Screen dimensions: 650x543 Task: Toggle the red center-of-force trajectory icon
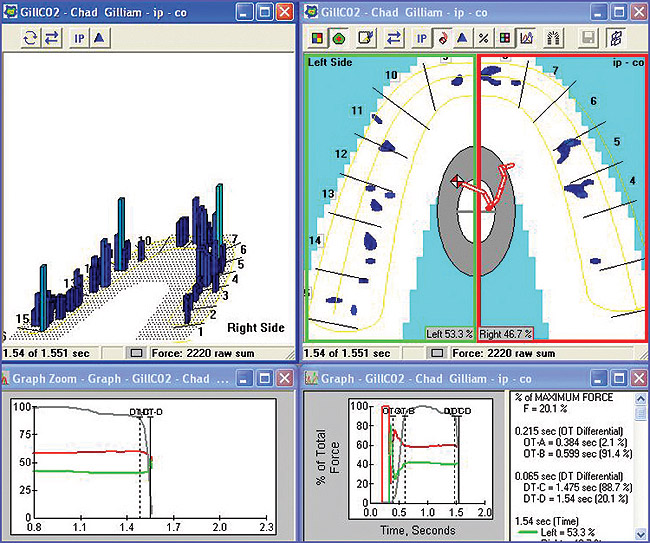click(443, 39)
